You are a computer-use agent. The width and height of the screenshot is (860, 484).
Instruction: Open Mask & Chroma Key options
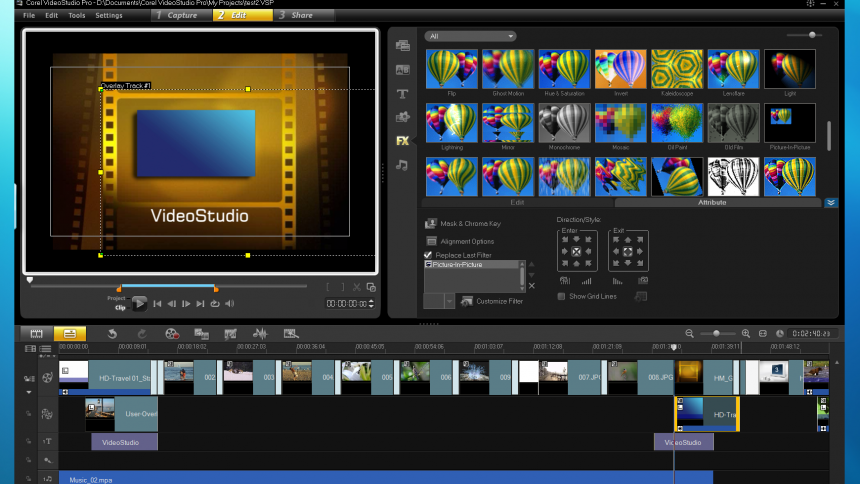[x=463, y=223]
